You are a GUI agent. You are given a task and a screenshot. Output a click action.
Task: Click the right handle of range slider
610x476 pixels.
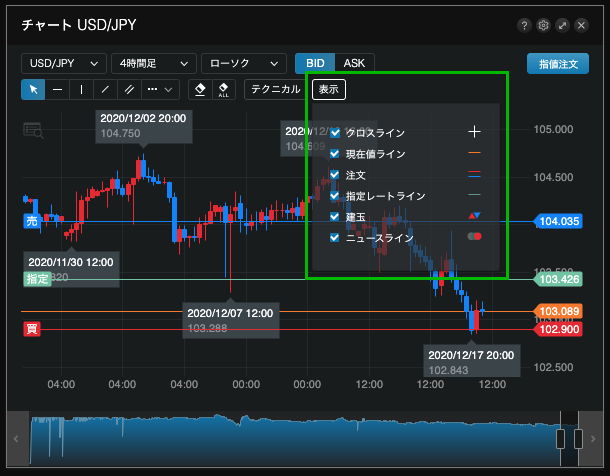578,439
